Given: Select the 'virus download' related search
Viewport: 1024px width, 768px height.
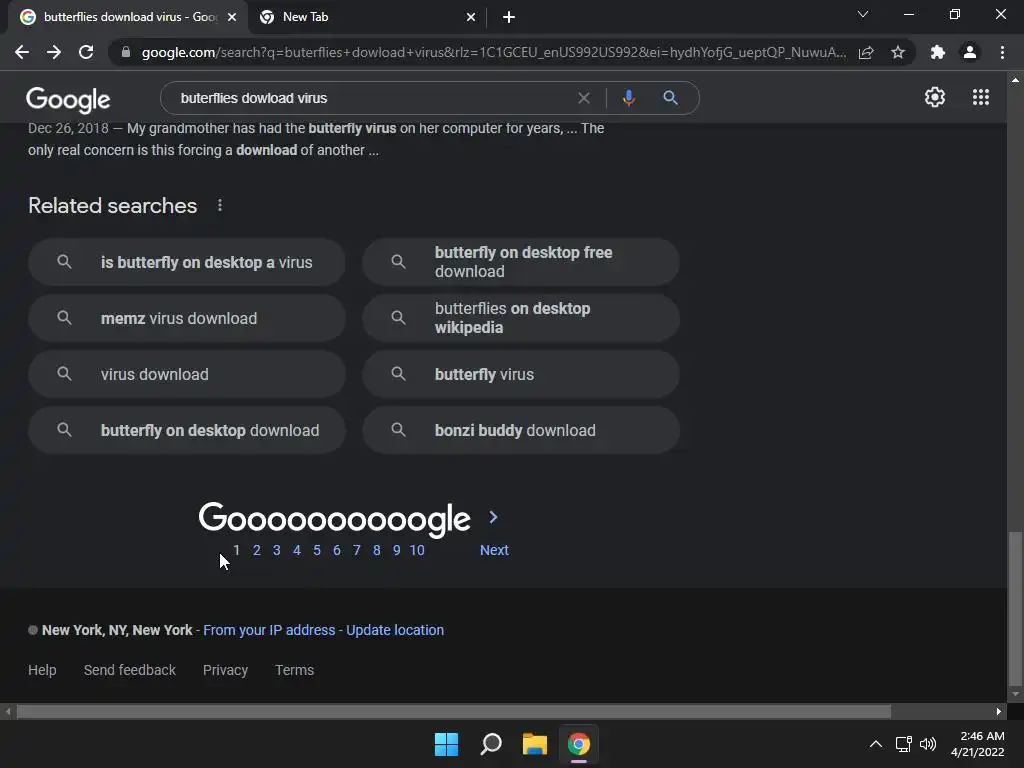Looking at the screenshot, I should tap(187, 374).
